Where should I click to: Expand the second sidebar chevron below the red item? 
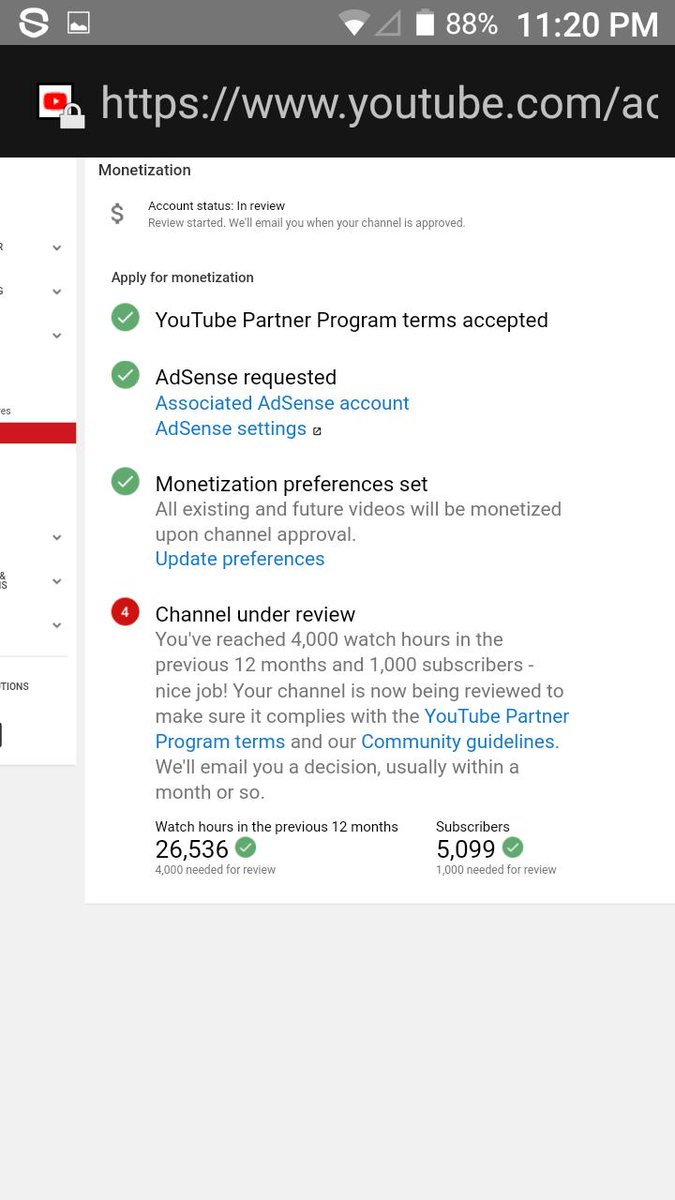coord(57,581)
